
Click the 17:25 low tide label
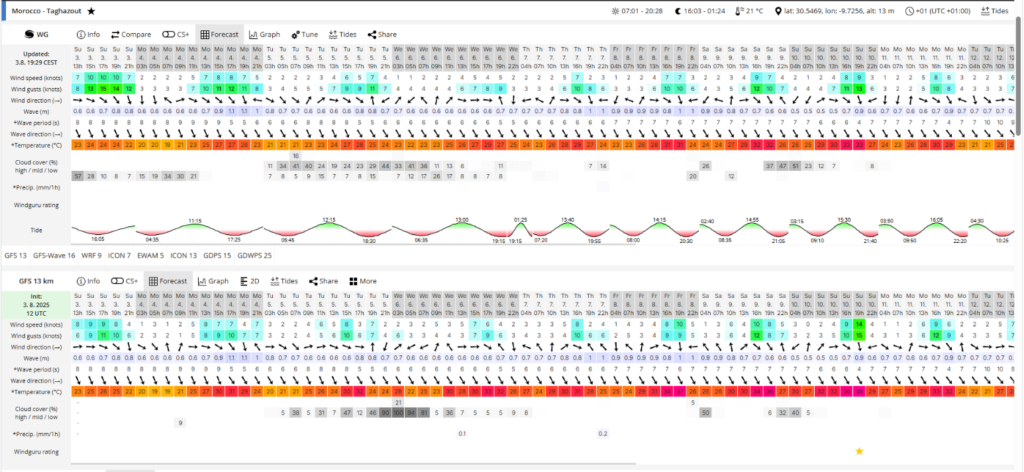tap(234, 240)
